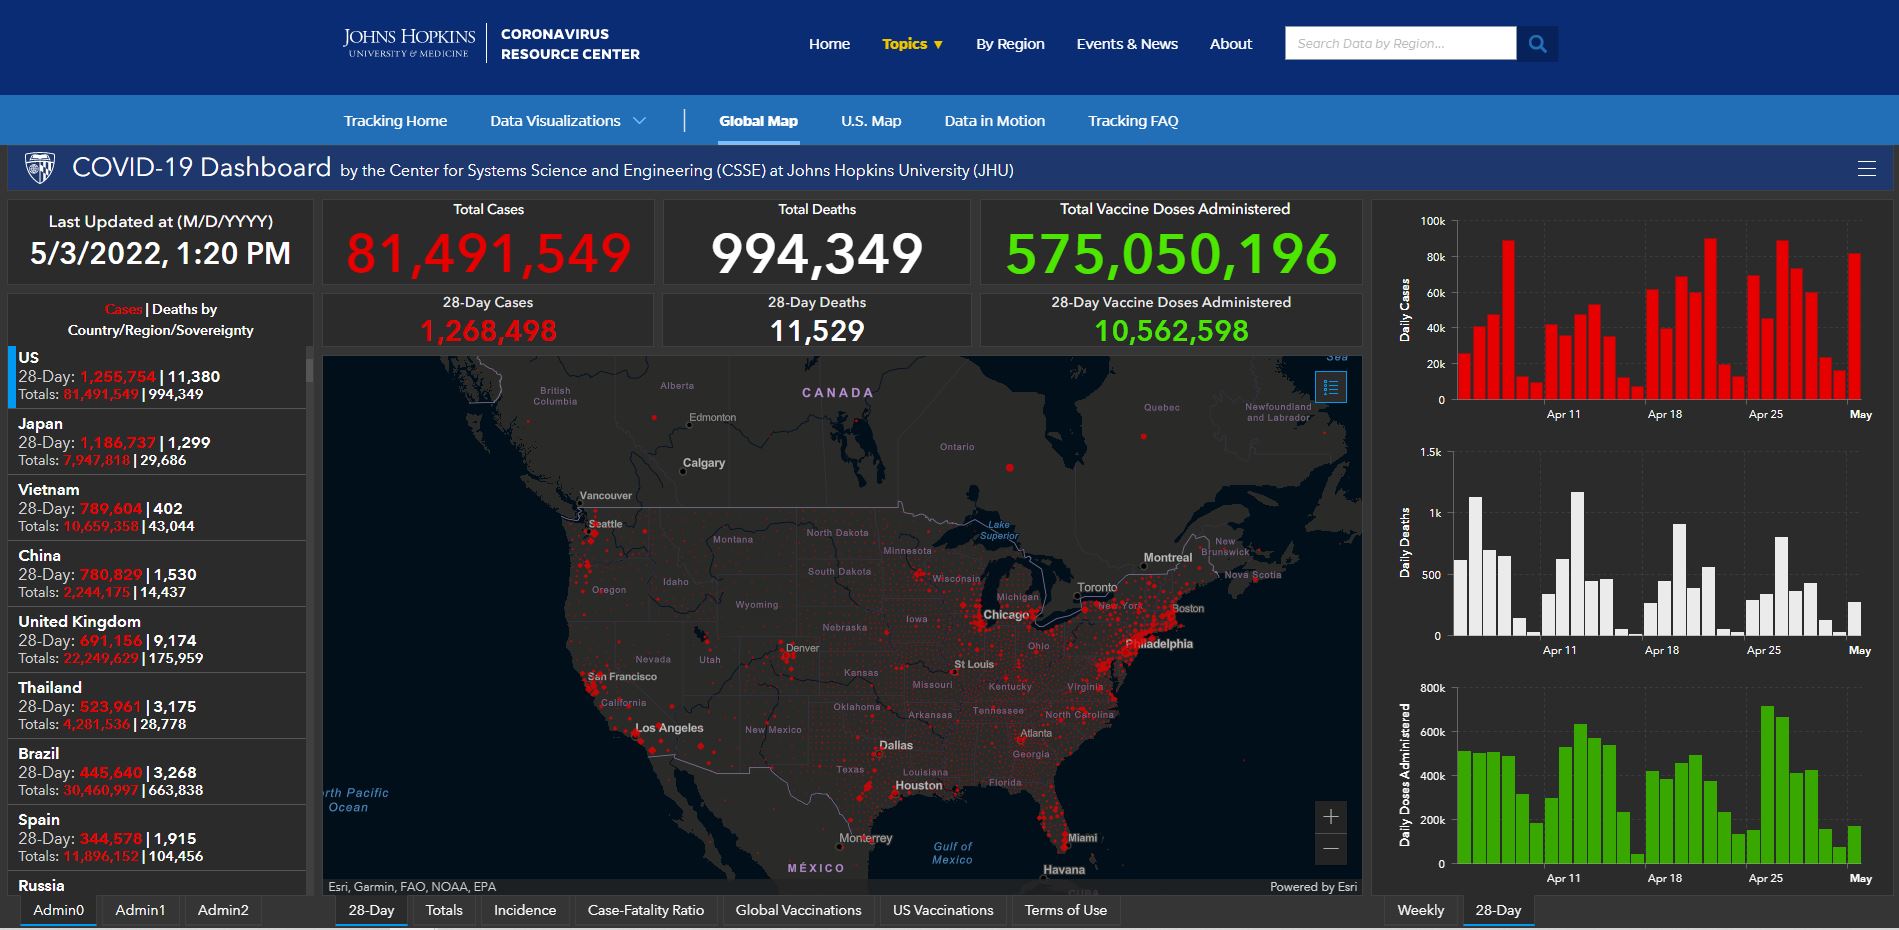Select the 28-Day map tab
This screenshot has width=1899, height=930.
371,911
